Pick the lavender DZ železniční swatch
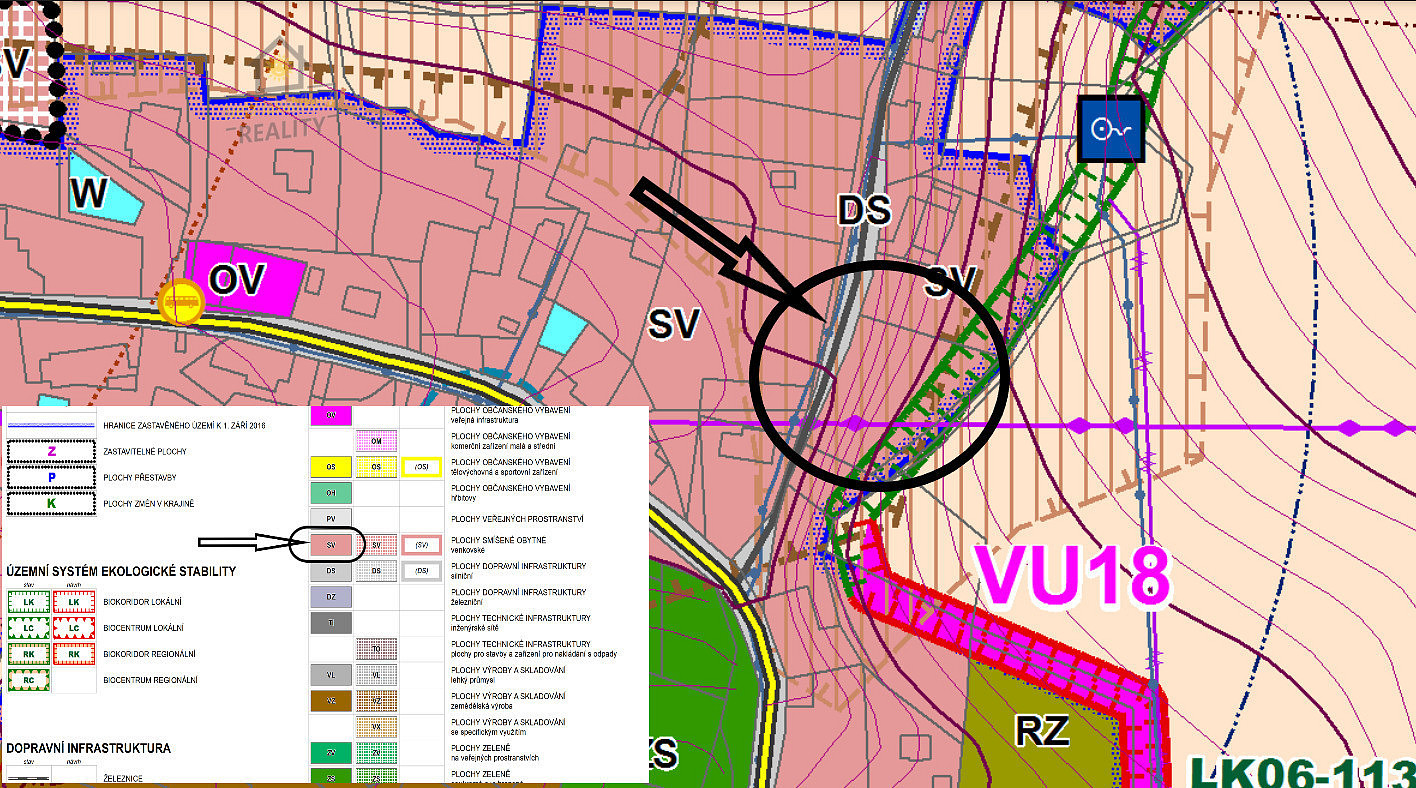 click(331, 597)
